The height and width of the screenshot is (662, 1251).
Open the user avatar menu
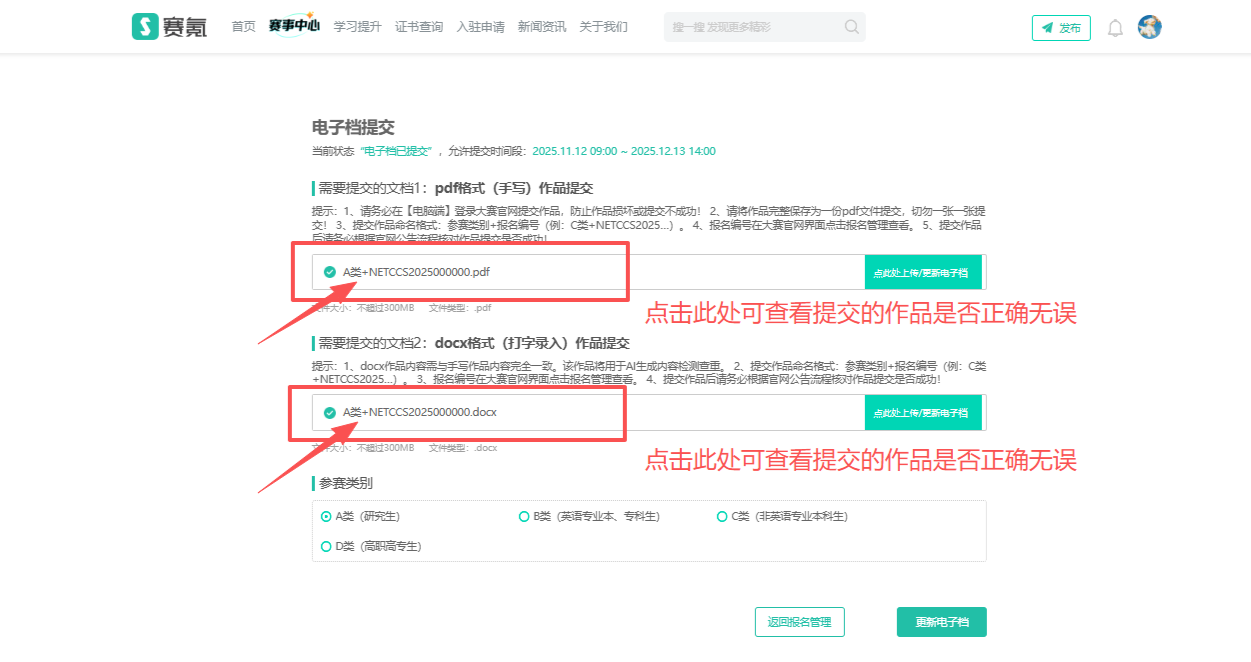pyautogui.click(x=1149, y=27)
